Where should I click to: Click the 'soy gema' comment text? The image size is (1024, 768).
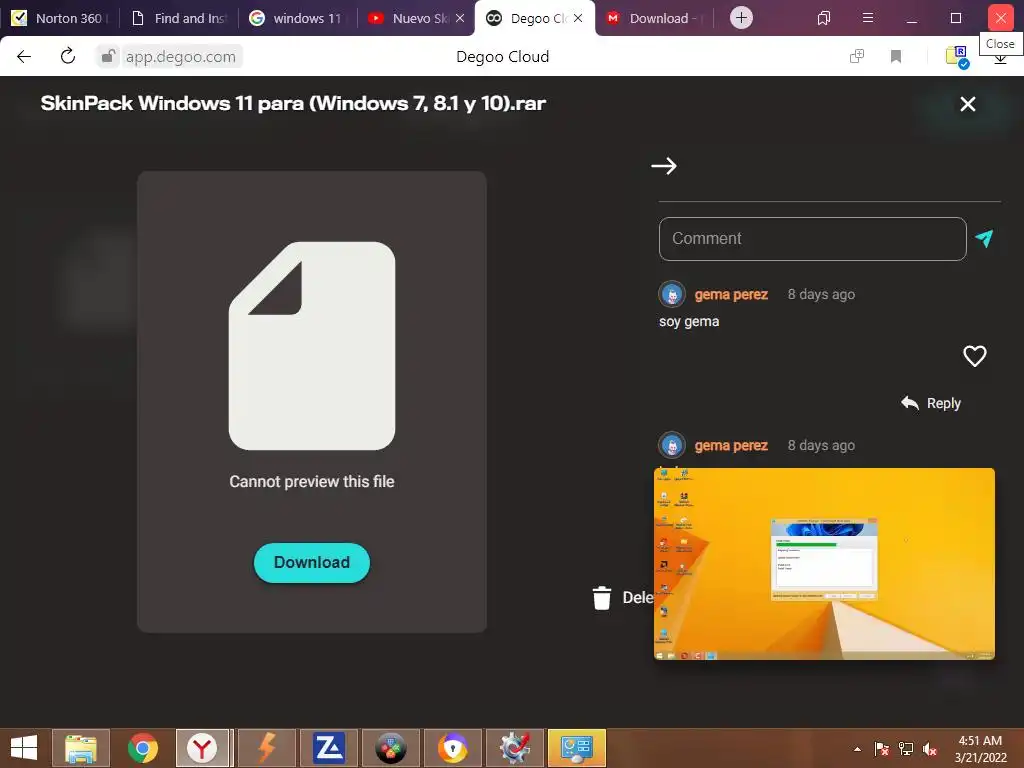pos(689,321)
